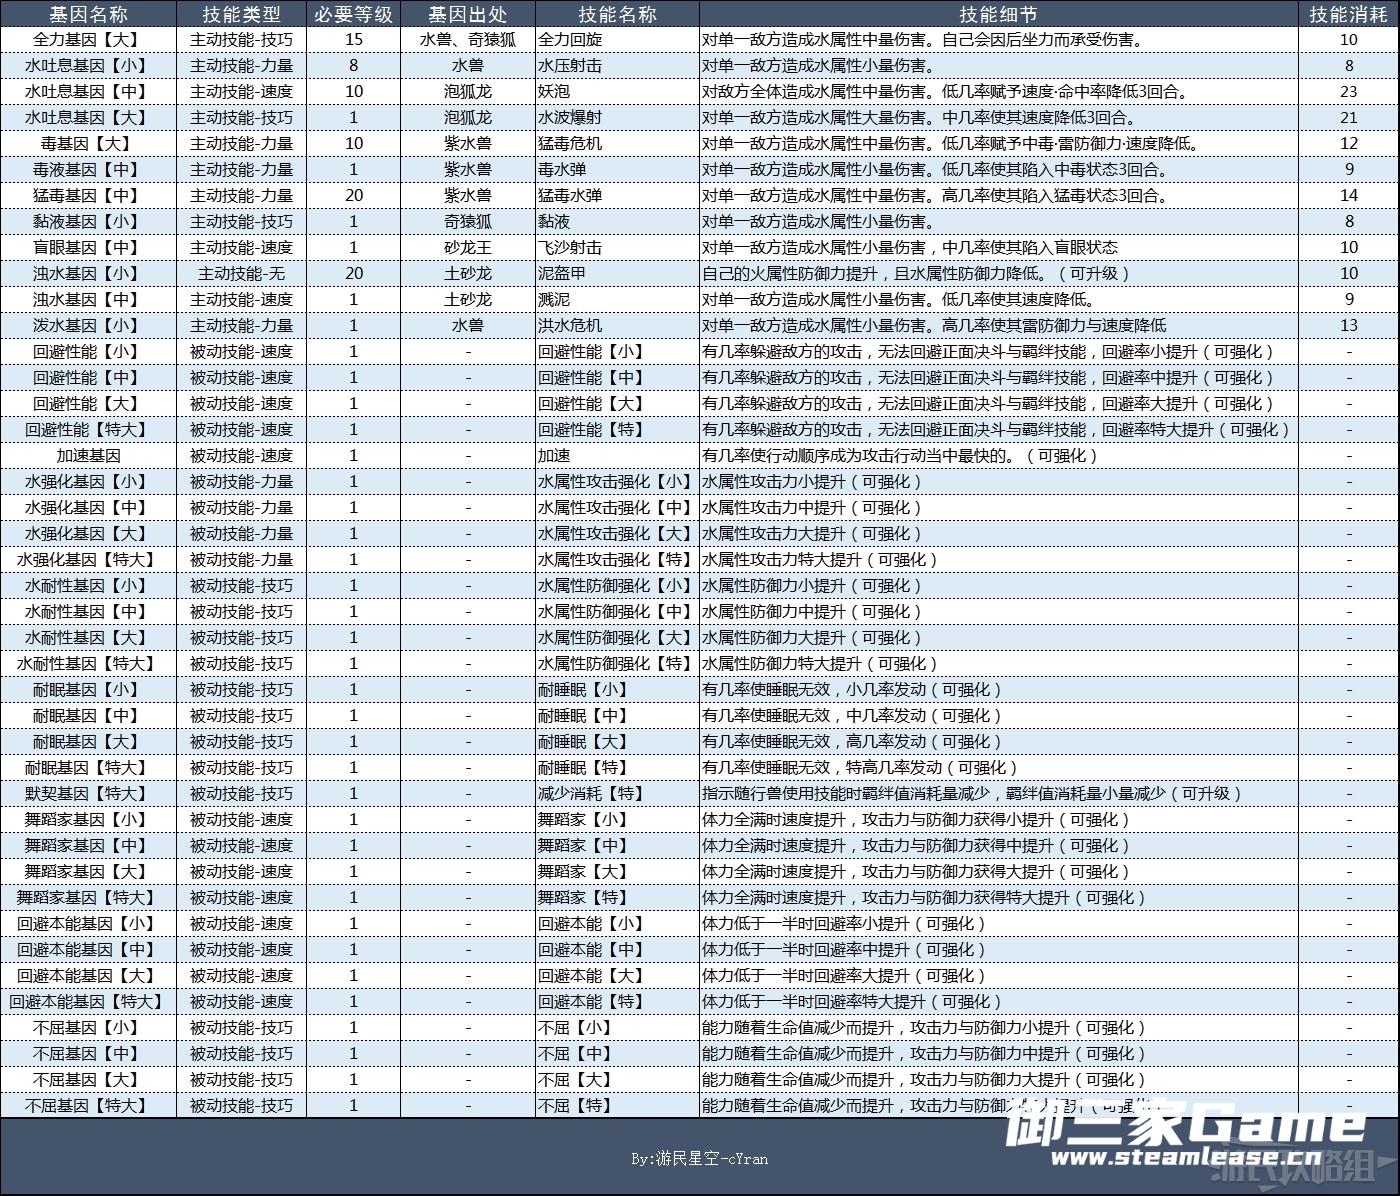The width and height of the screenshot is (1400, 1196).
Task: Click the 洪水危机 skill cell
Action: pyautogui.click(x=571, y=326)
